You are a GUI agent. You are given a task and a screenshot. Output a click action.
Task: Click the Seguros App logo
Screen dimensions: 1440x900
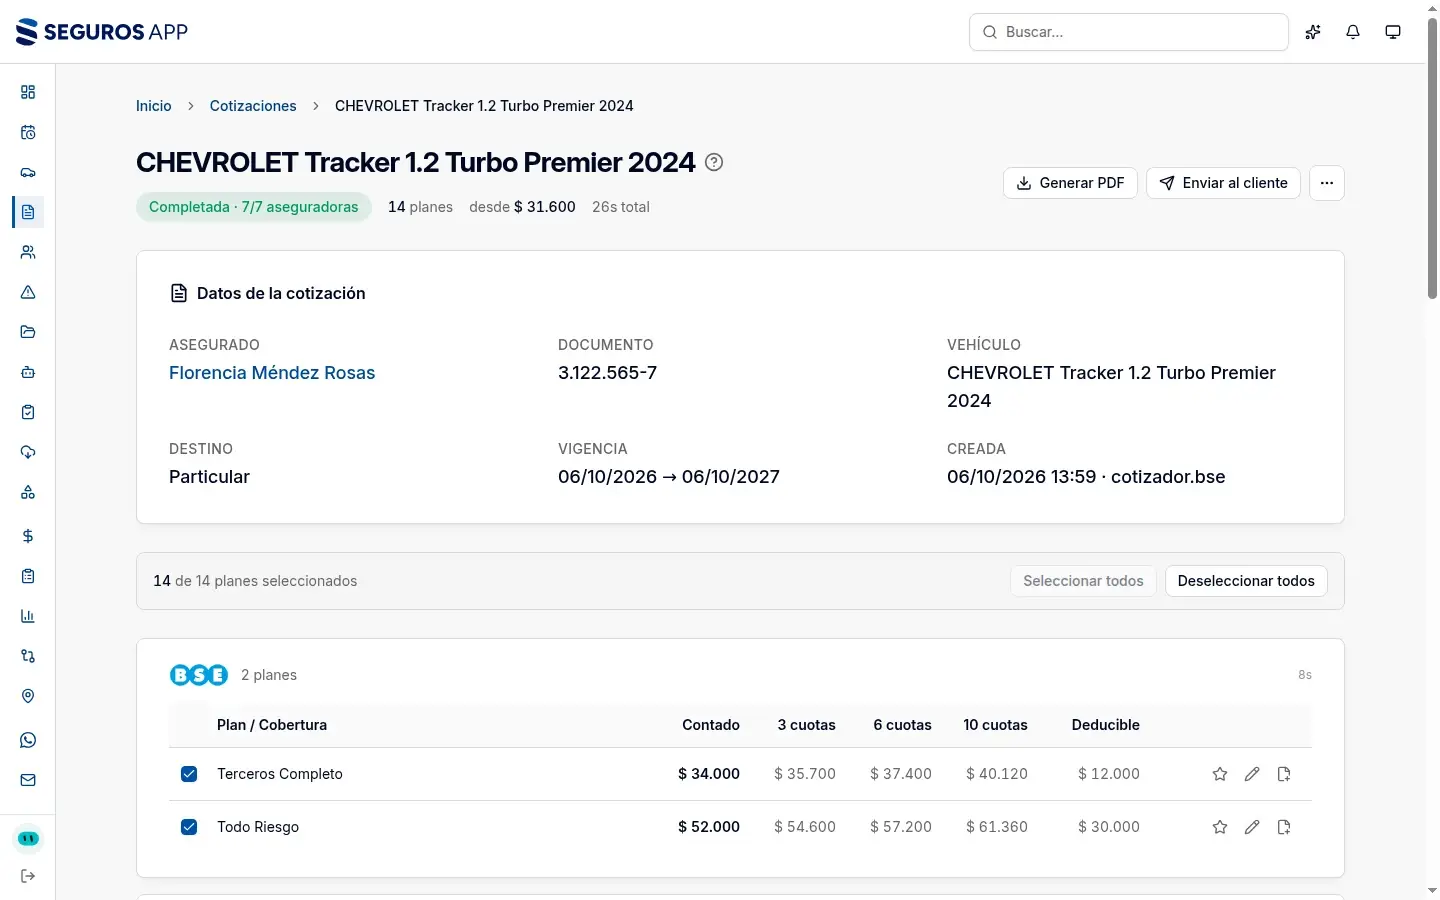click(x=102, y=32)
